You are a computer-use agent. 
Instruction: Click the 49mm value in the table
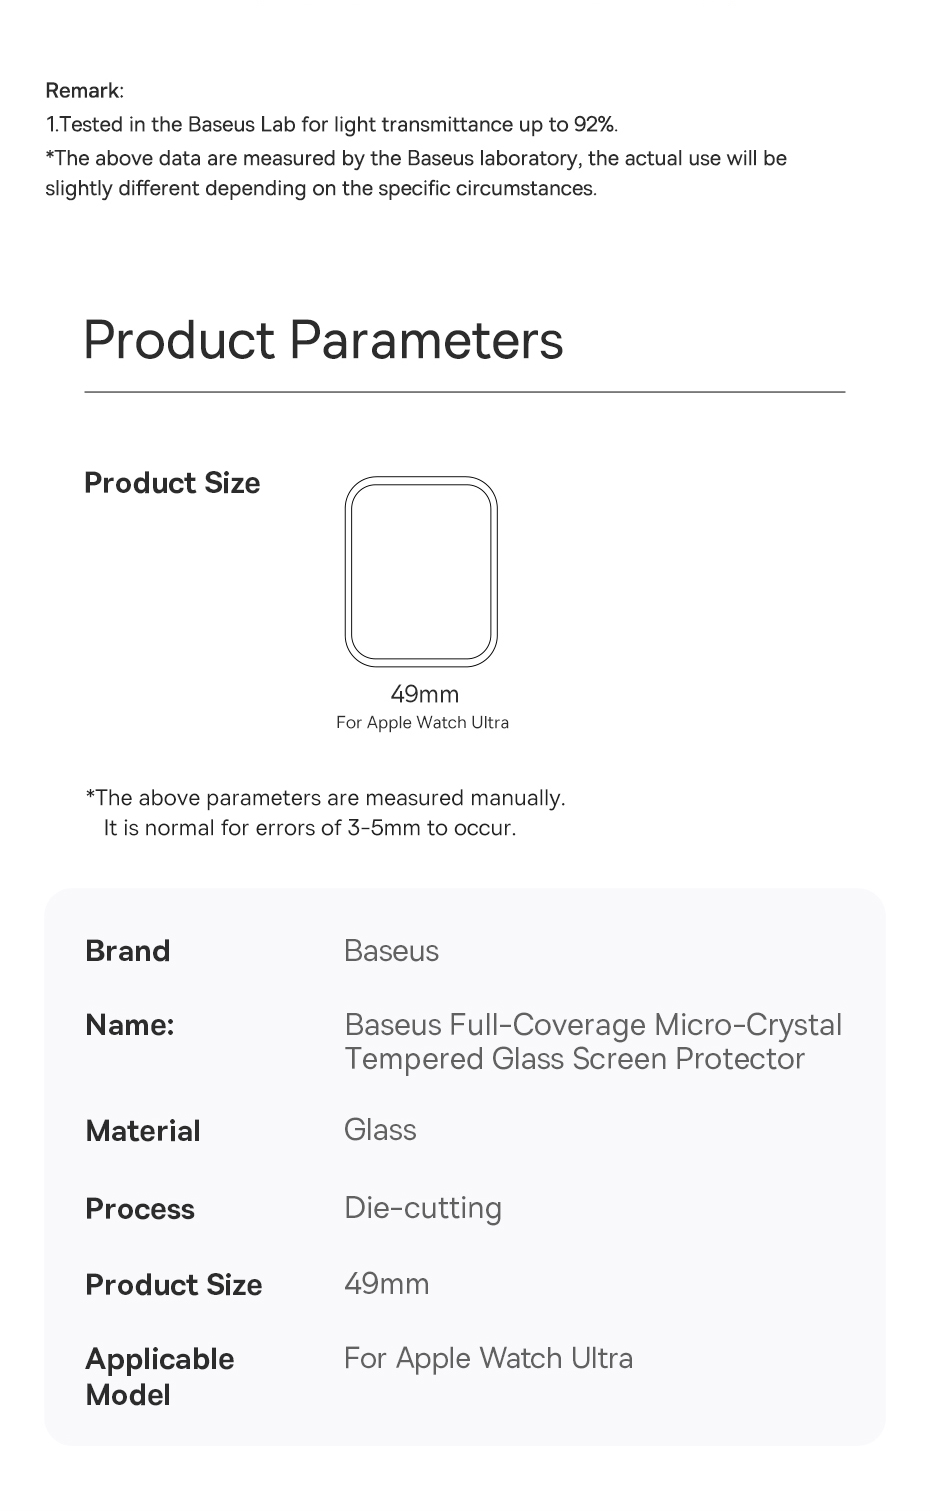386,1284
